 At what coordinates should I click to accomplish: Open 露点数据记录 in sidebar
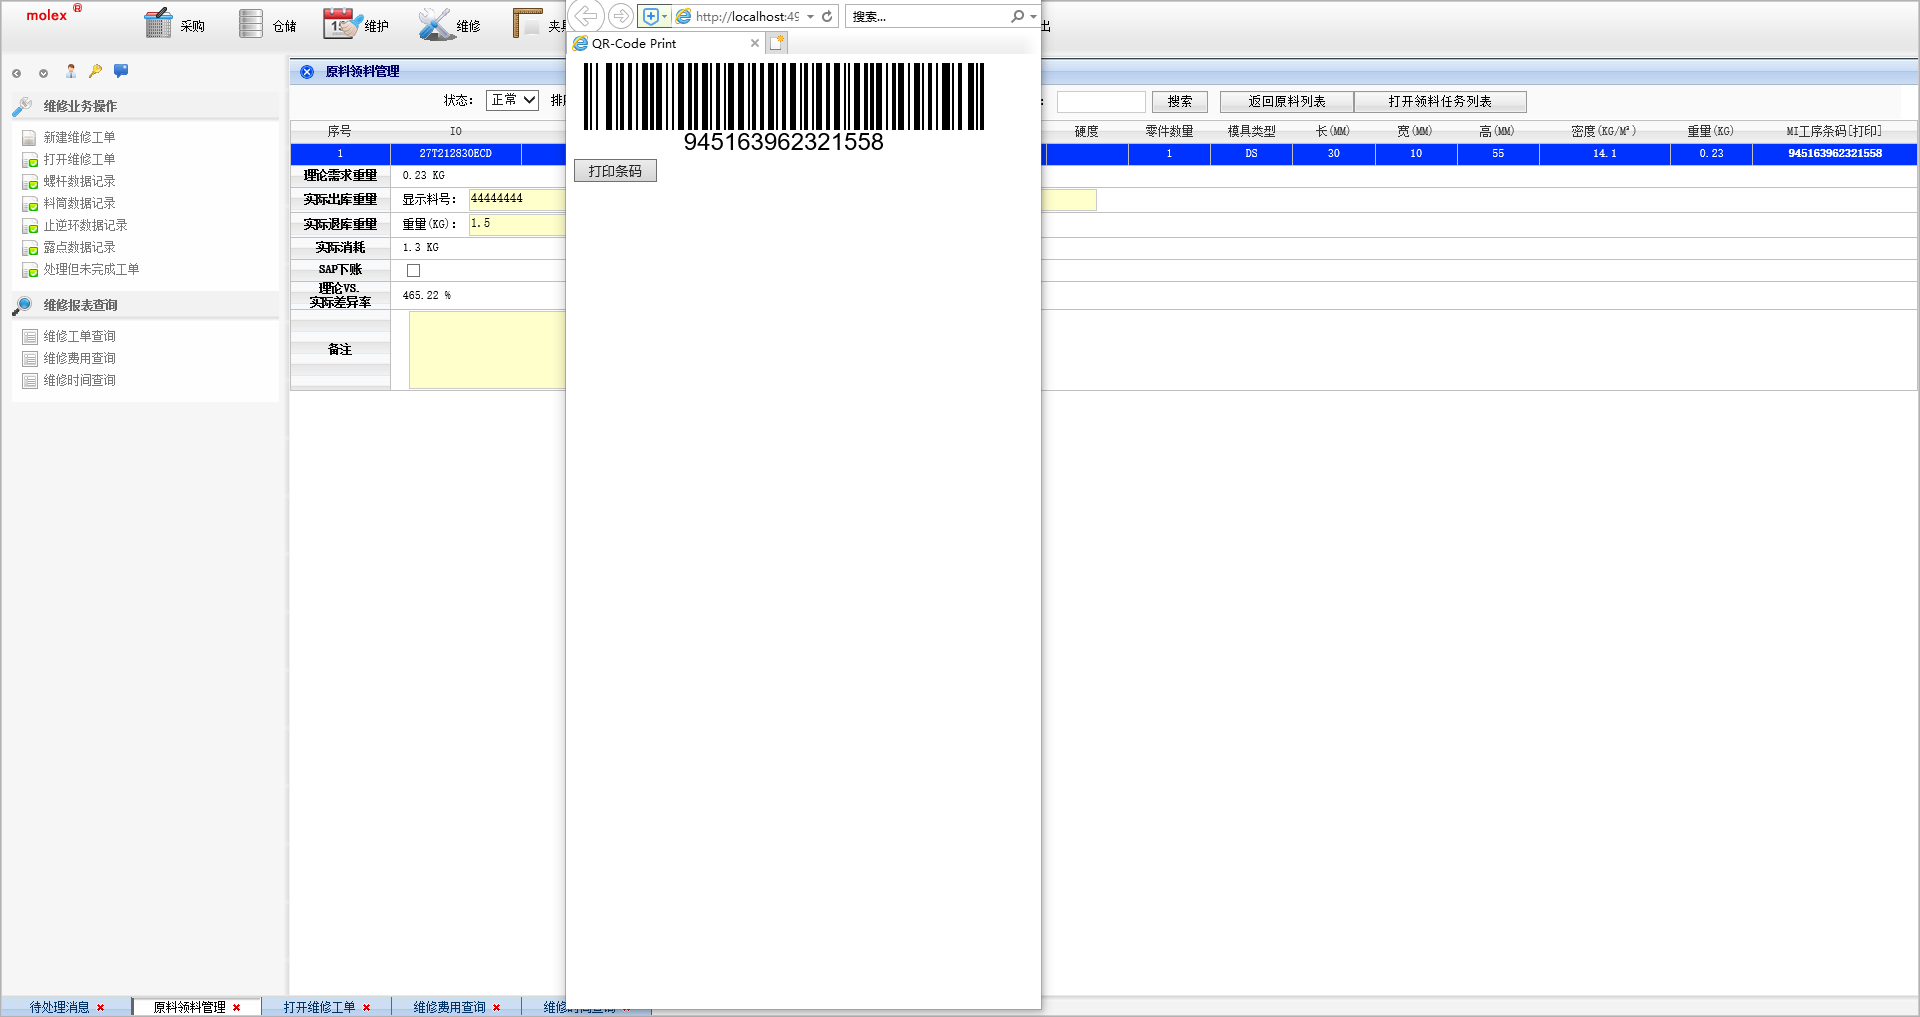pyautogui.click(x=79, y=247)
